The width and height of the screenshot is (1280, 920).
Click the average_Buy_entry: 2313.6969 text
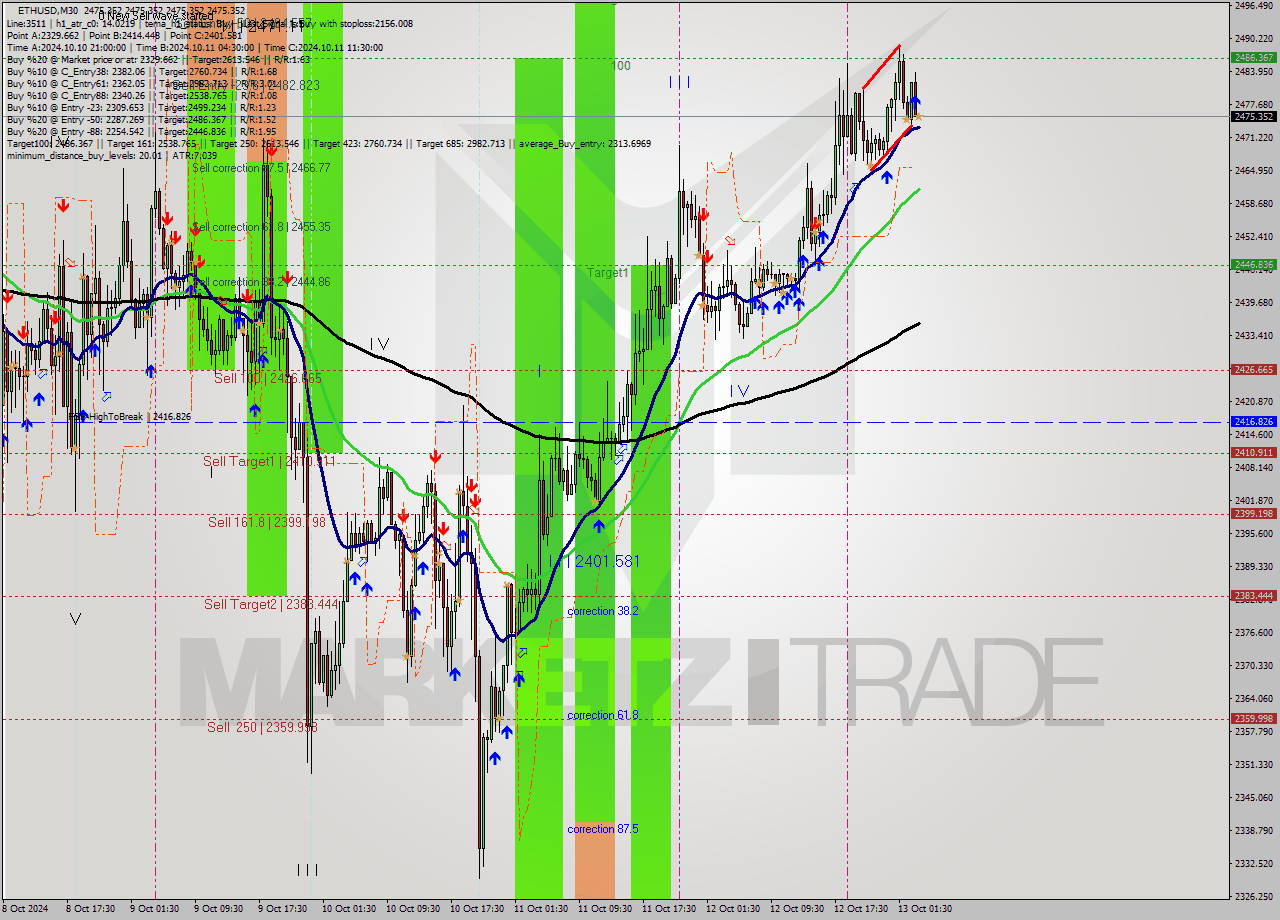(x=584, y=143)
